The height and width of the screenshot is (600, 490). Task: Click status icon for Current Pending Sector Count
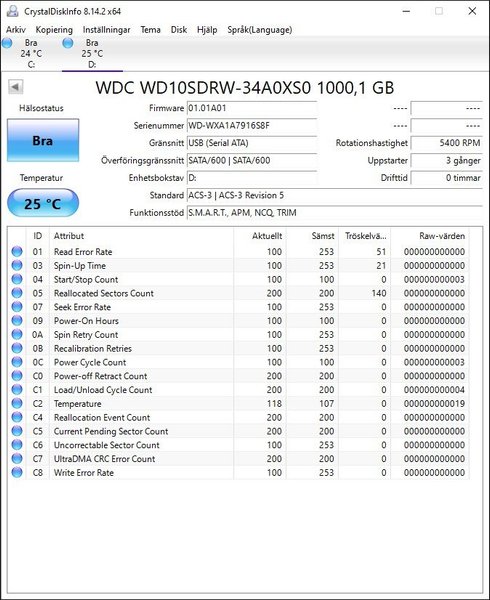pos(17,430)
